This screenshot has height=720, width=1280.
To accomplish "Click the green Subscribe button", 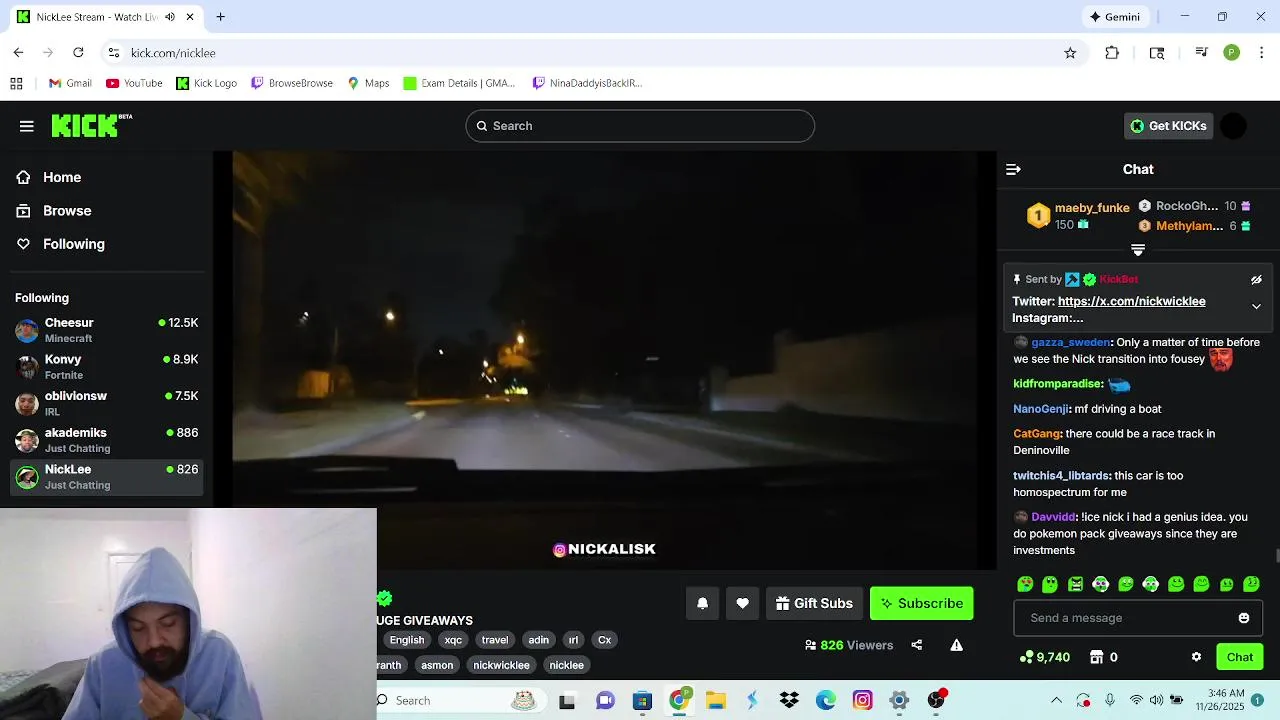I will (x=921, y=603).
